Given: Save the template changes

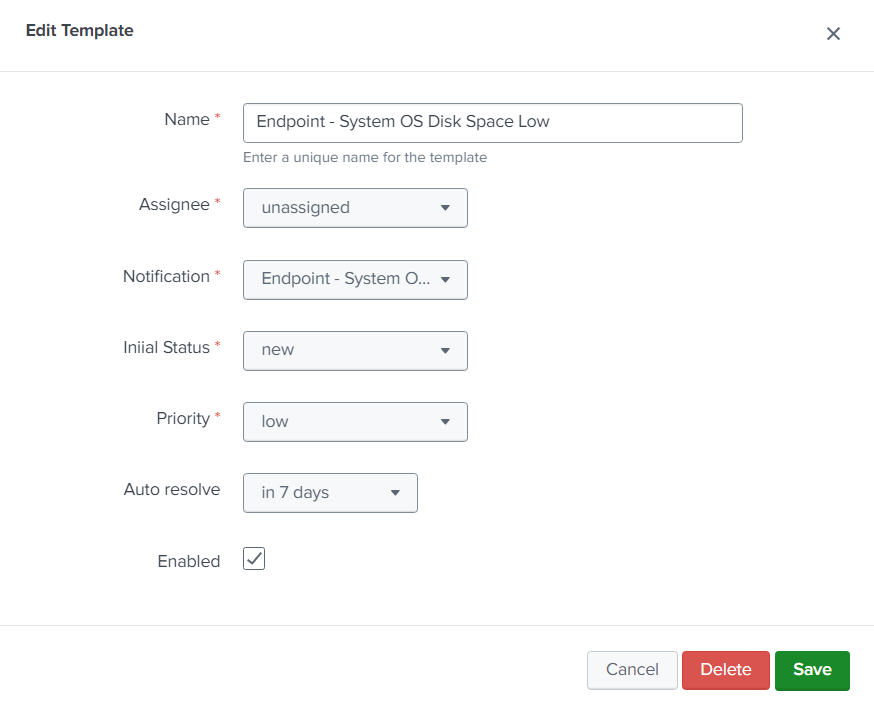Looking at the screenshot, I should click(x=812, y=670).
